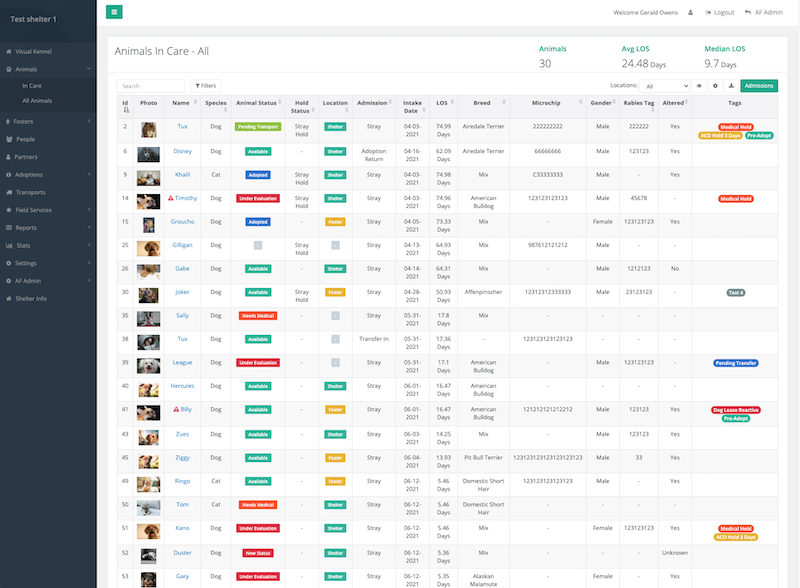Click the warning icon next to Timothy
This screenshot has width=800, height=588.
pos(172,199)
